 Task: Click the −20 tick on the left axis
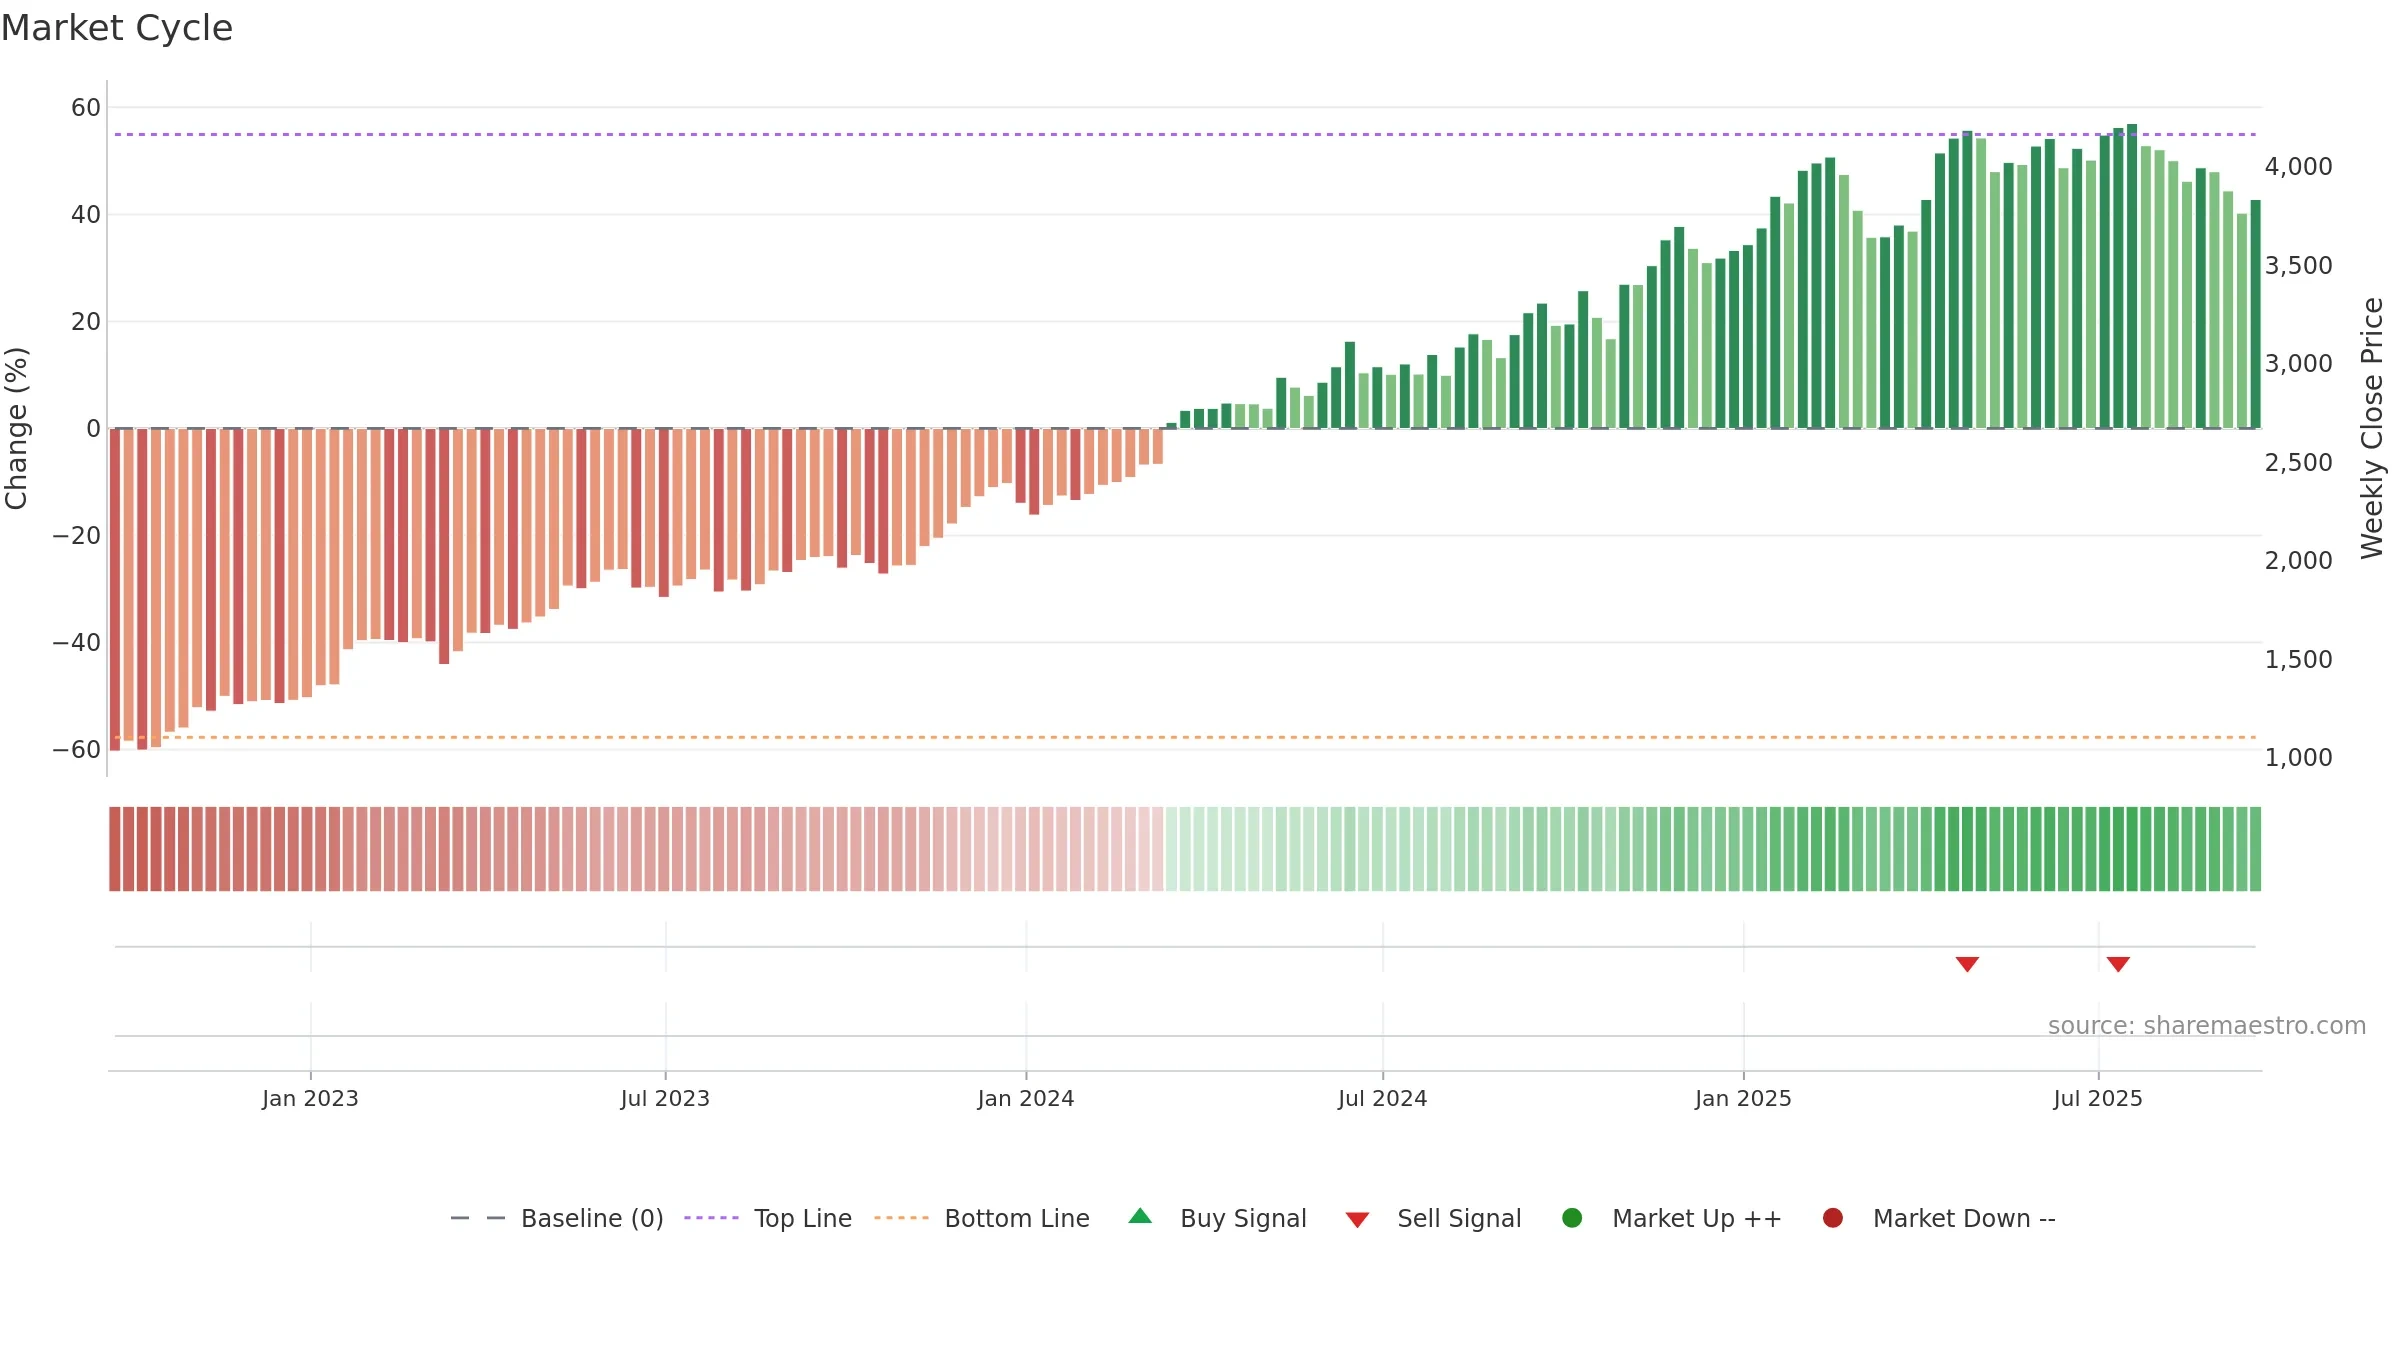tap(77, 535)
